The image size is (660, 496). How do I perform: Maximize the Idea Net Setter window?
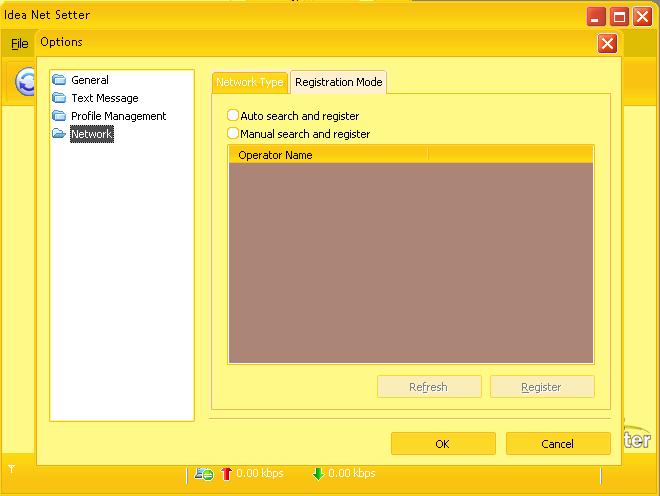click(x=619, y=17)
